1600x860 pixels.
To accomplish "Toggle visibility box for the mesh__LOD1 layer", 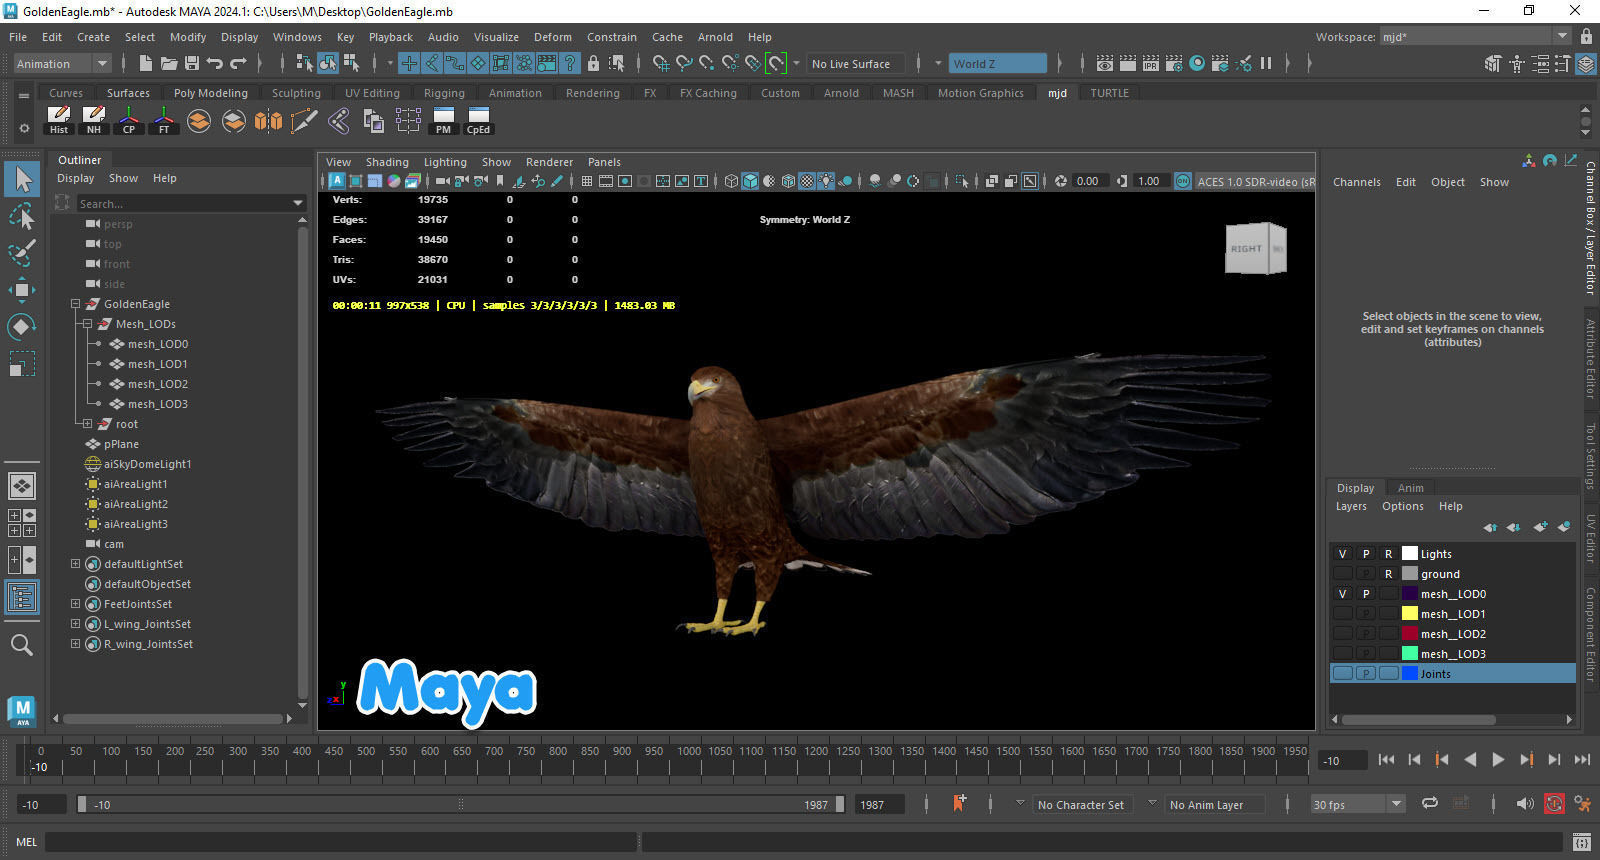I will tap(1343, 614).
